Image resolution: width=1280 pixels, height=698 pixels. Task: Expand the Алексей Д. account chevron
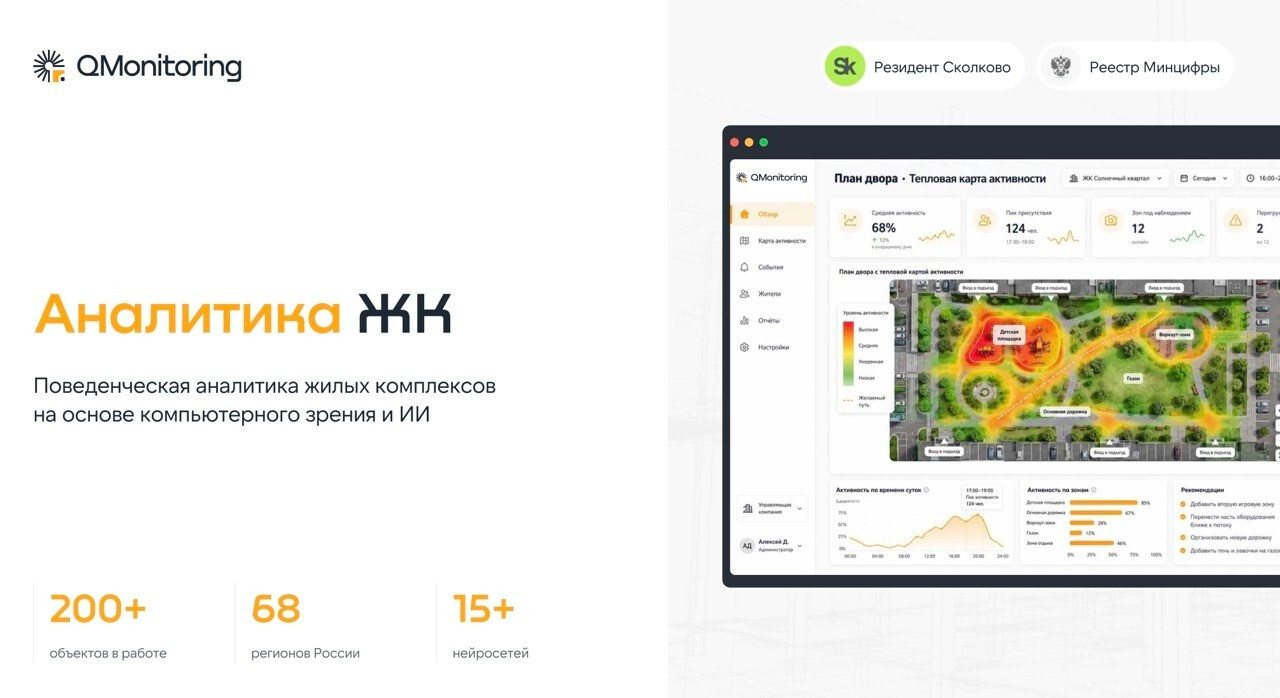pyautogui.click(x=799, y=546)
